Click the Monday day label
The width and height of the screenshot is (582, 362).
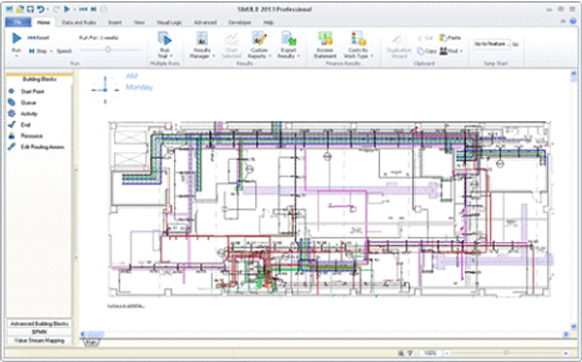[139, 88]
